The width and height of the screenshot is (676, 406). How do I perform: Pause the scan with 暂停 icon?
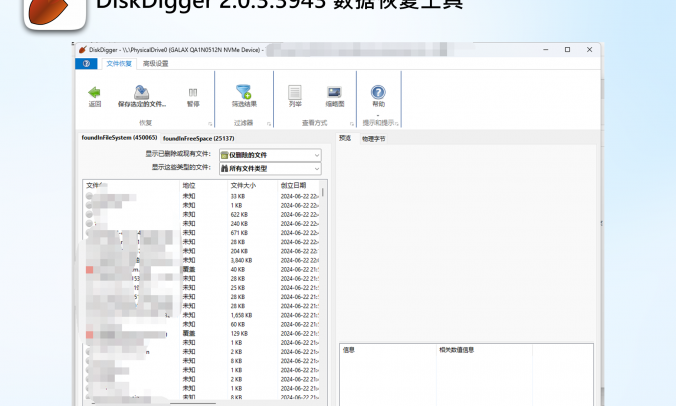tap(193, 92)
